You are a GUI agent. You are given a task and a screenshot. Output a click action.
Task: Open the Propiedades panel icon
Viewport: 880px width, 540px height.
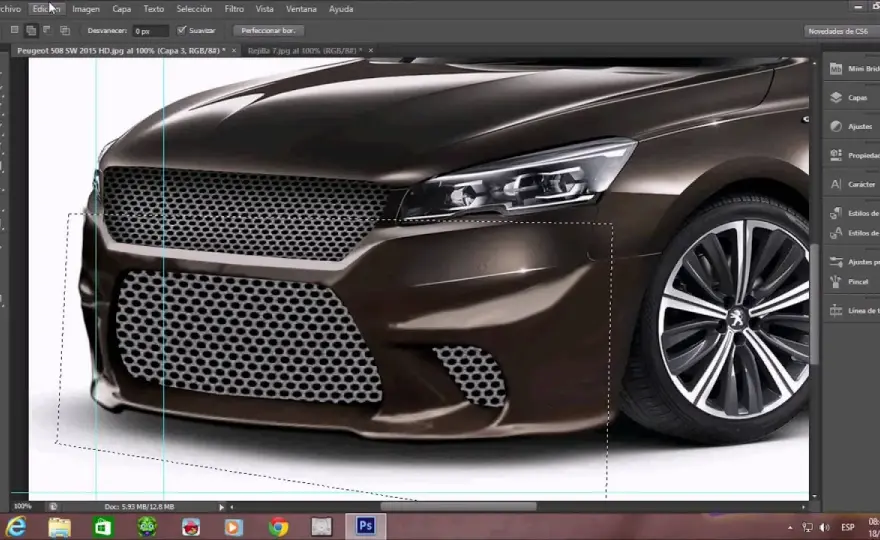pos(836,155)
